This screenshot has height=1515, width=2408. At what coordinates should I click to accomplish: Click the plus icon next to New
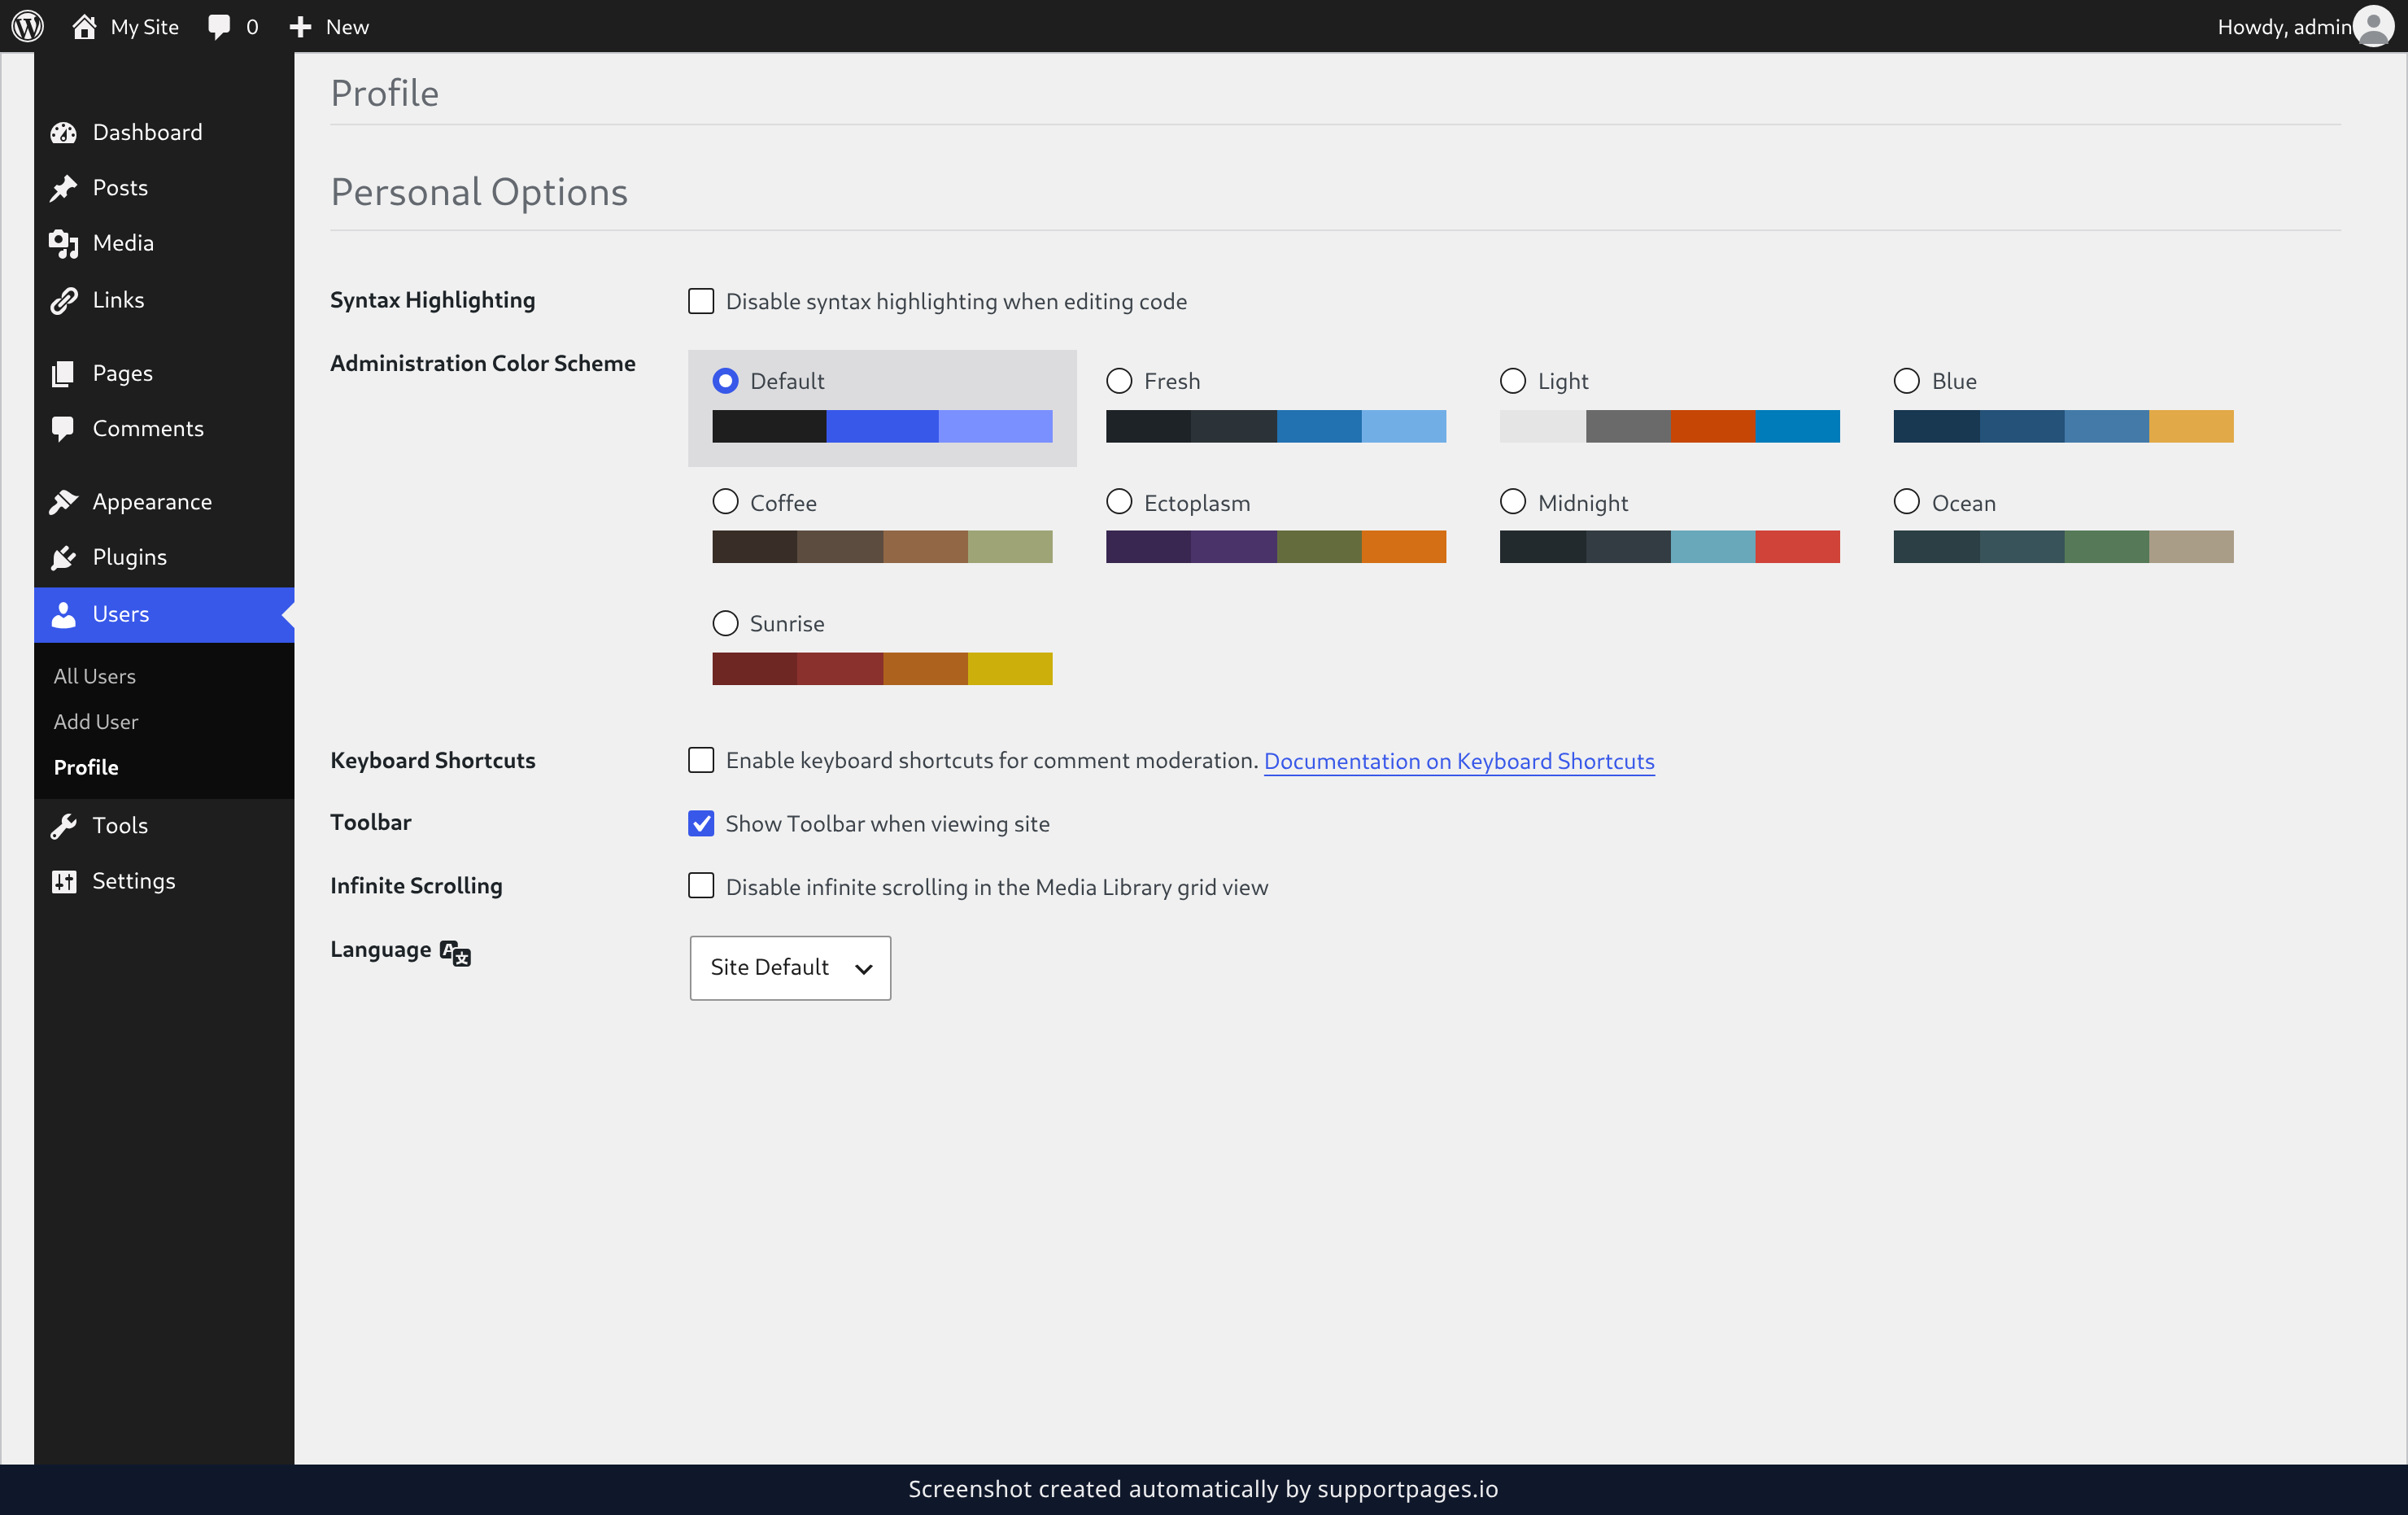click(300, 27)
